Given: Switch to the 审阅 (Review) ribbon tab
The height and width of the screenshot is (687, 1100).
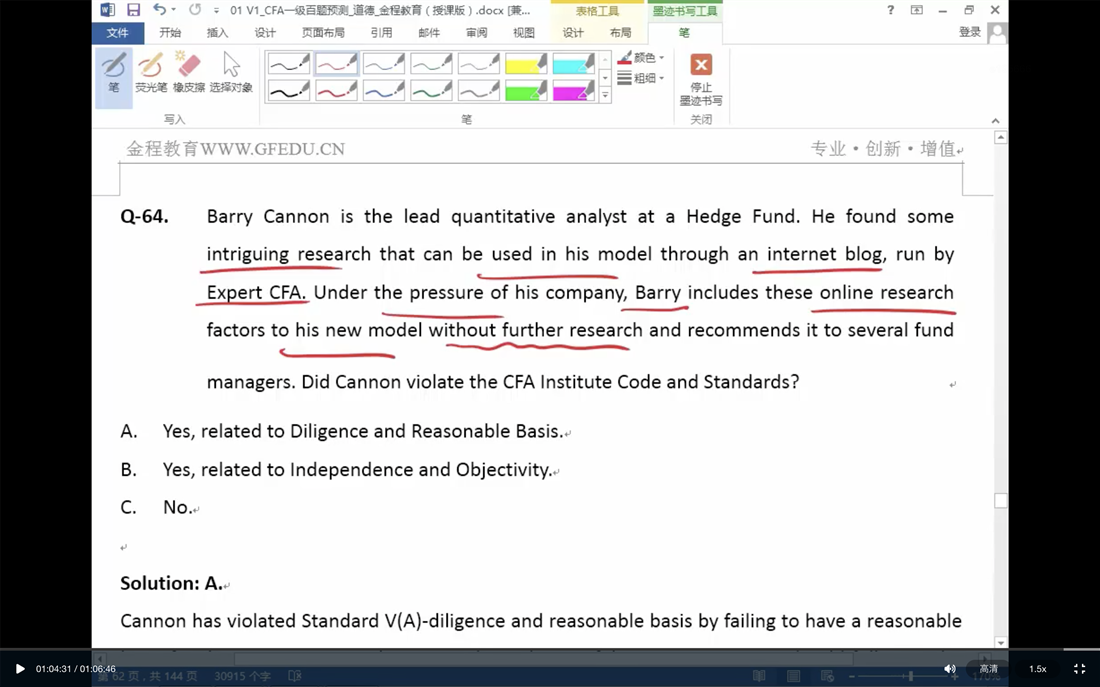Looking at the screenshot, I should click(476, 33).
